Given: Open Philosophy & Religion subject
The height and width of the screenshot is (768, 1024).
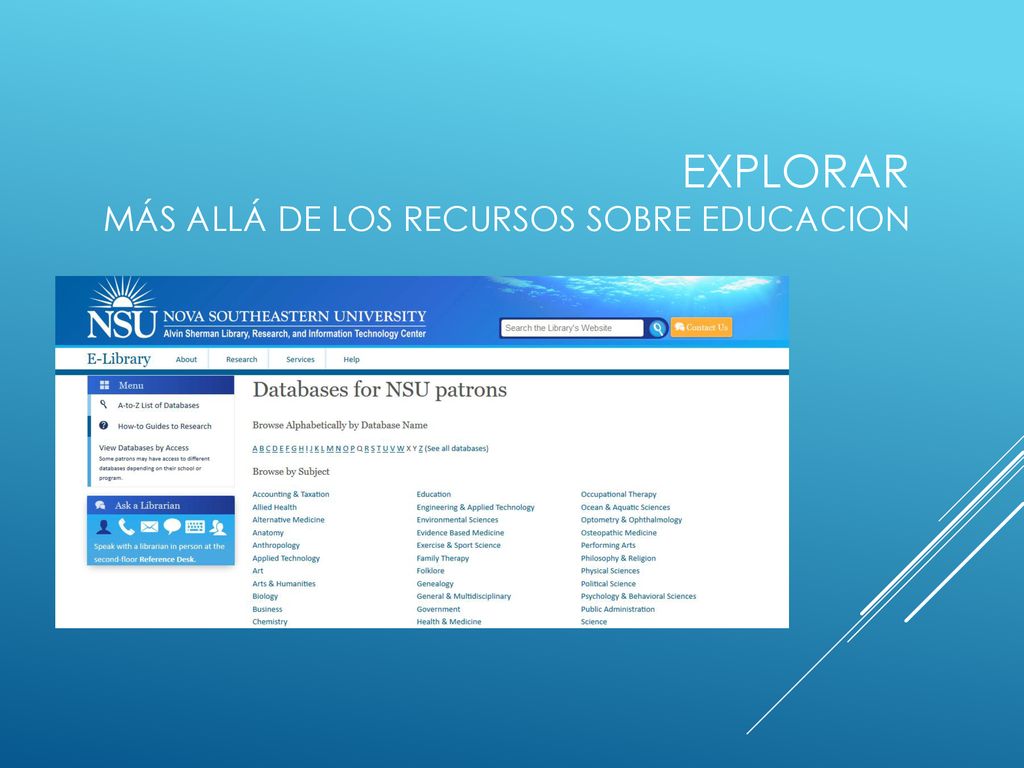Looking at the screenshot, I should 618,558.
